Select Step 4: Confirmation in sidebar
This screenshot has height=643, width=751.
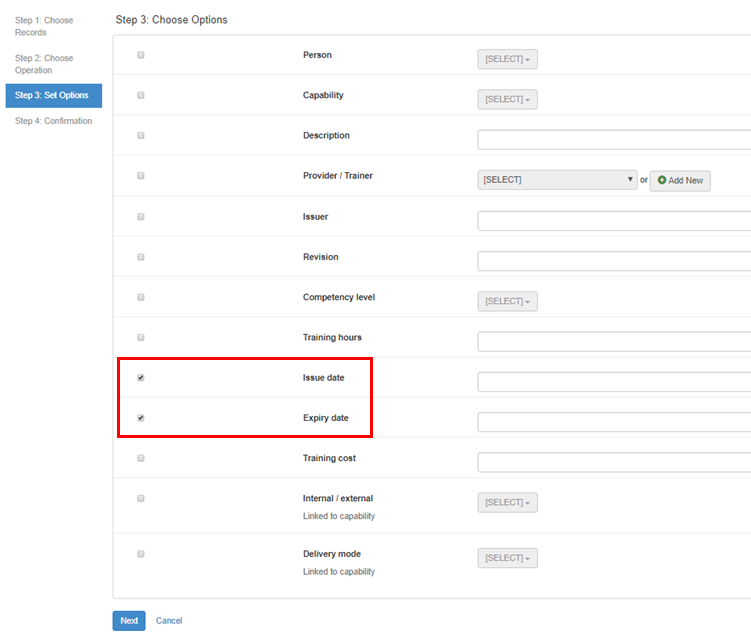53,121
